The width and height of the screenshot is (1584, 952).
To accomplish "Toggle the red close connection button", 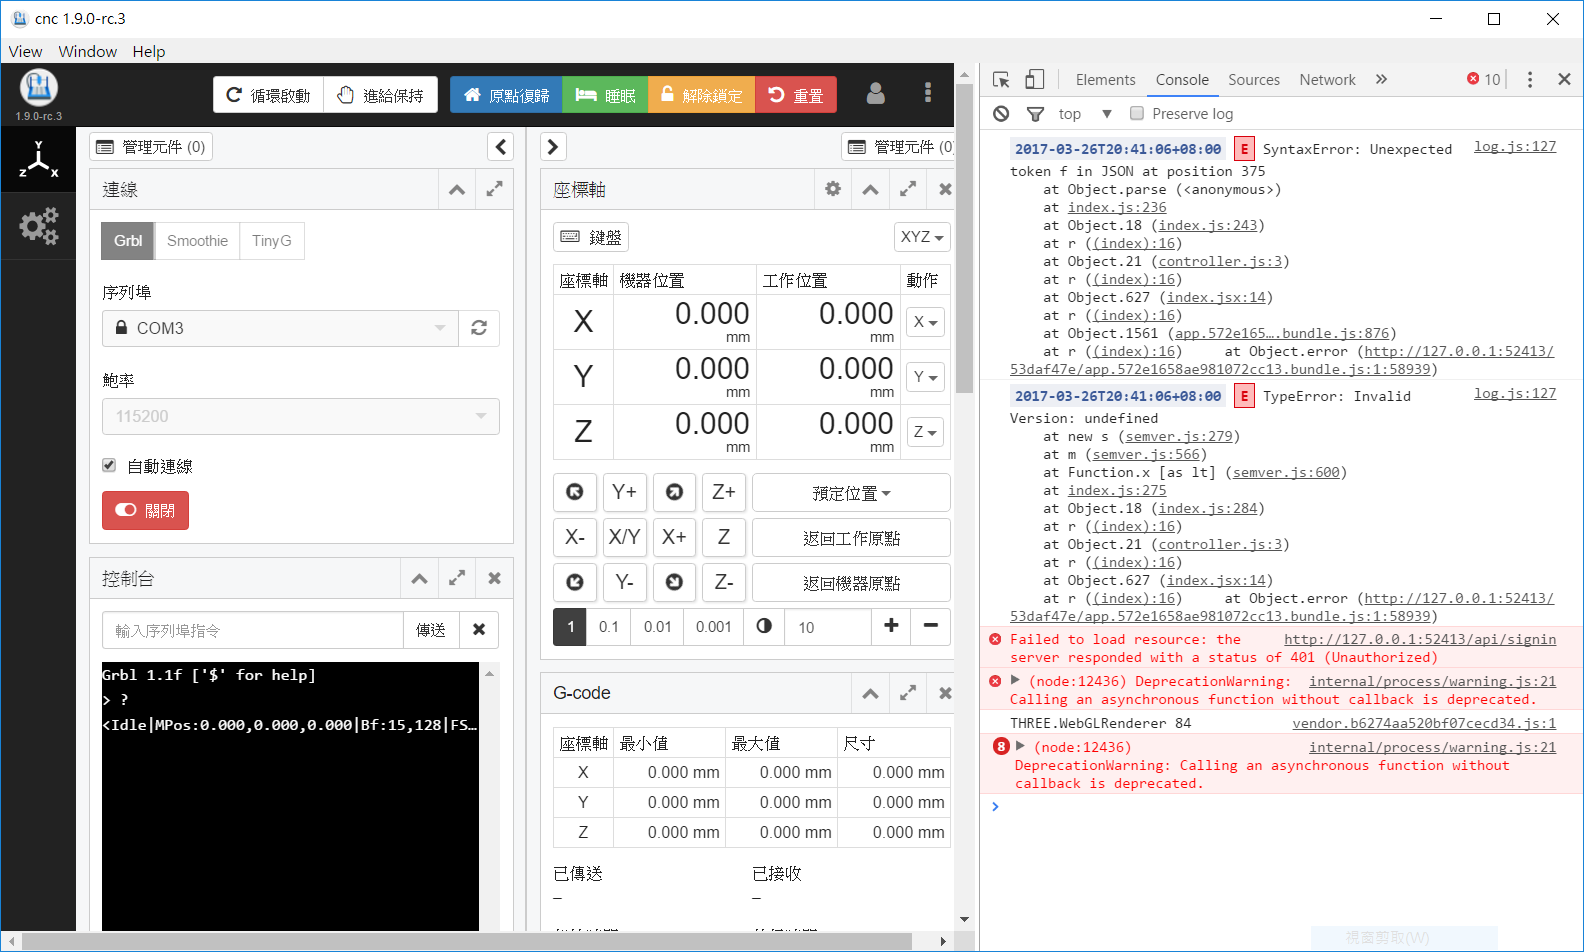I will 145,510.
